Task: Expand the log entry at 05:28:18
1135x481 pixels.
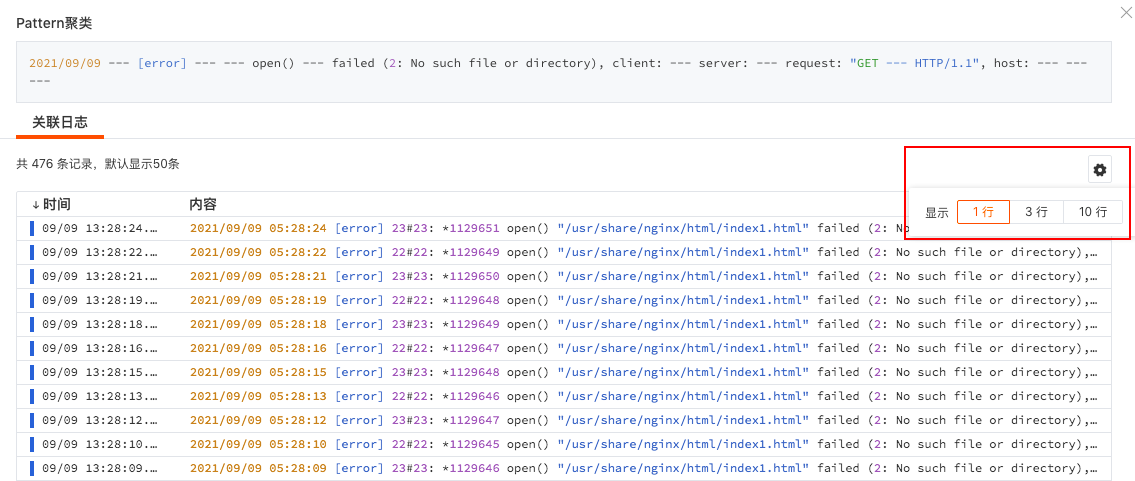Action: pyautogui.click(x=600, y=324)
